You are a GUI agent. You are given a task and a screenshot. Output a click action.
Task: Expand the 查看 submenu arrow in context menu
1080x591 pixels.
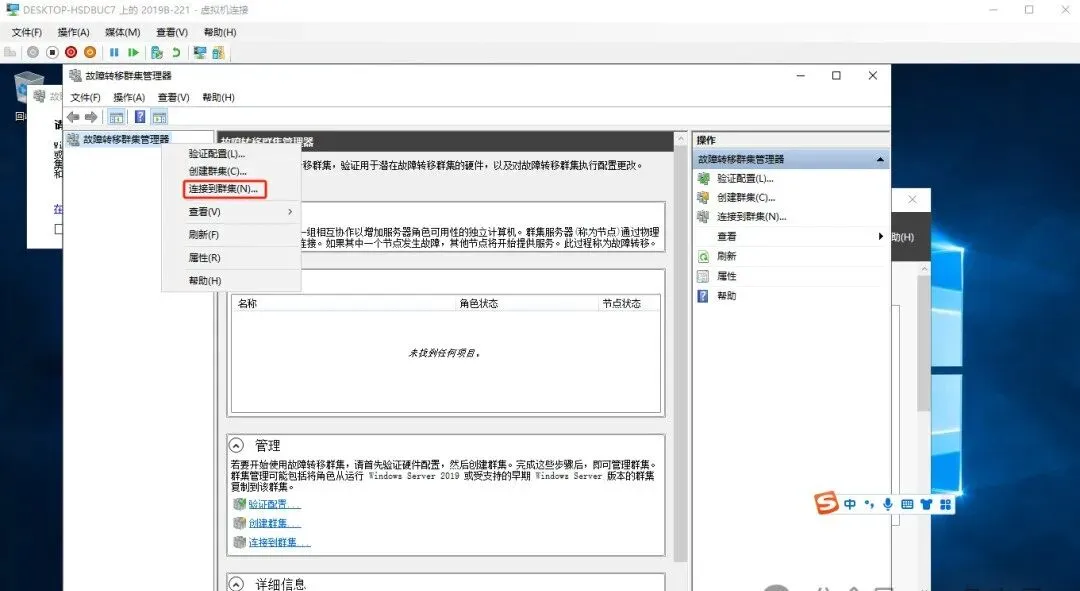point(291,213)
